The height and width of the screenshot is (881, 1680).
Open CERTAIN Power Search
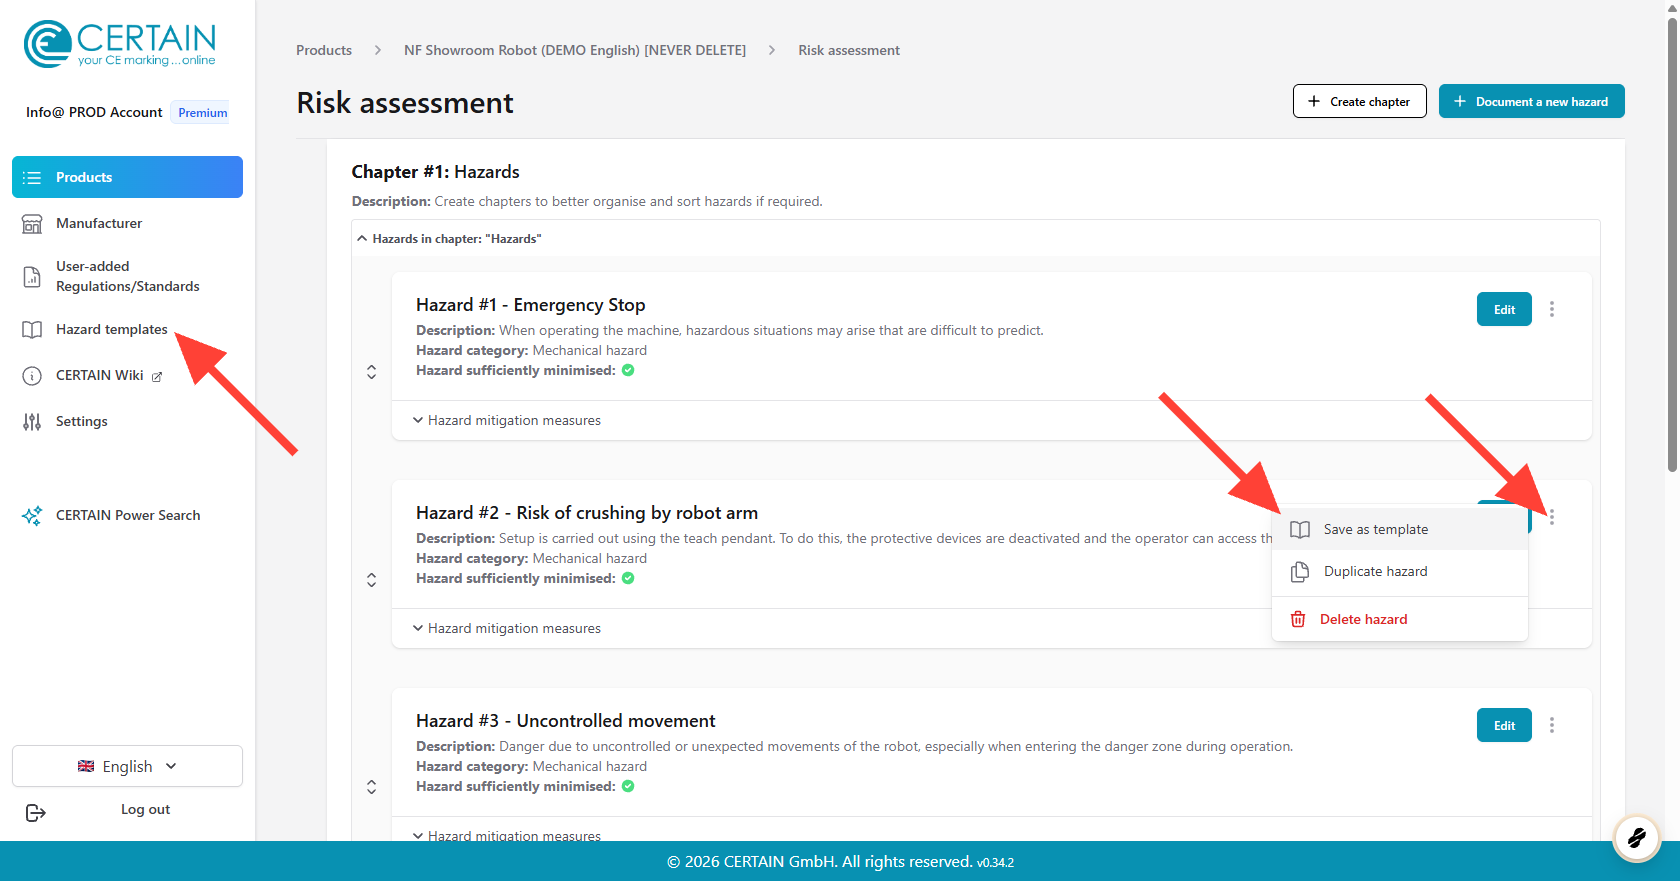[128, 515]
